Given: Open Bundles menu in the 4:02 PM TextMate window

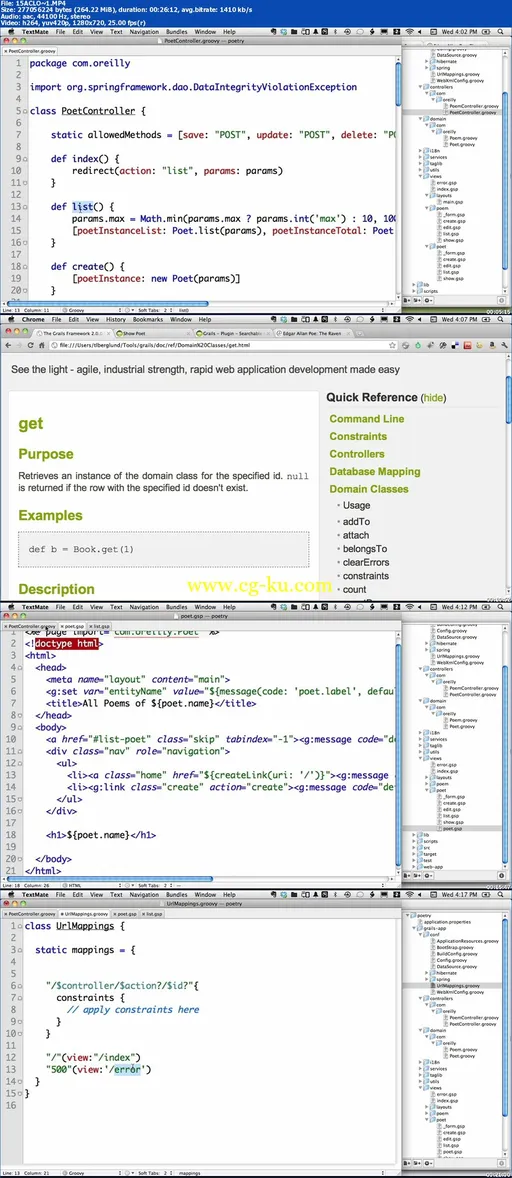Looking at the screenshot, I should click(x=177, y=32).
